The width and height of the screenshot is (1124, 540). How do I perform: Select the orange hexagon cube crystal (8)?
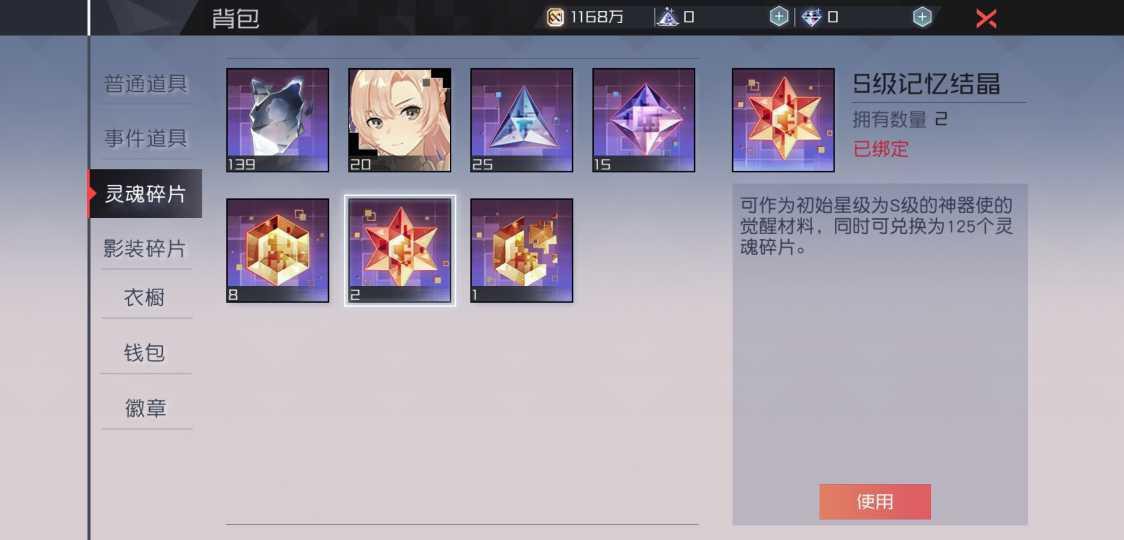click(x=277, y=250)
